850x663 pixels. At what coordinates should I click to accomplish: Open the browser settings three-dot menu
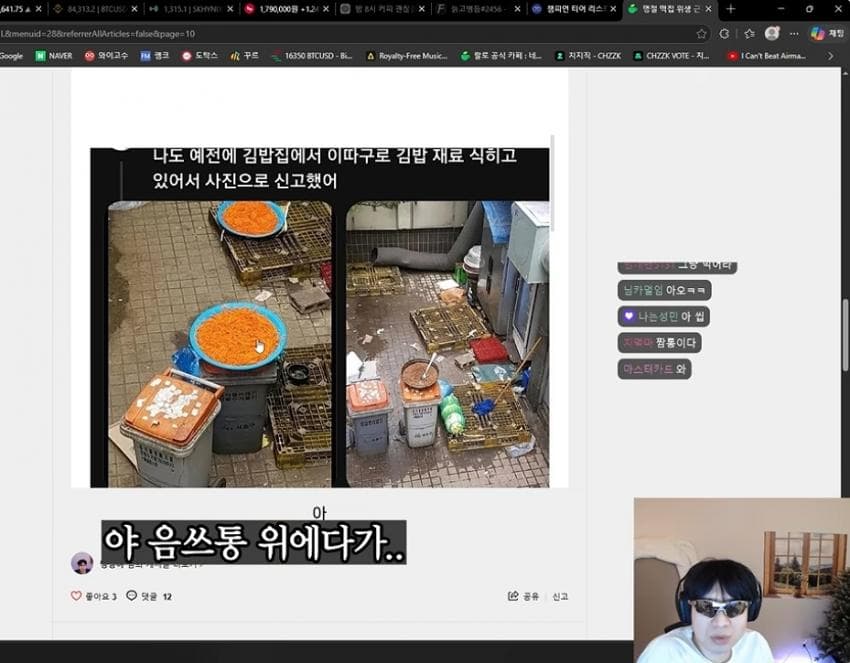(x=794, y=34)
